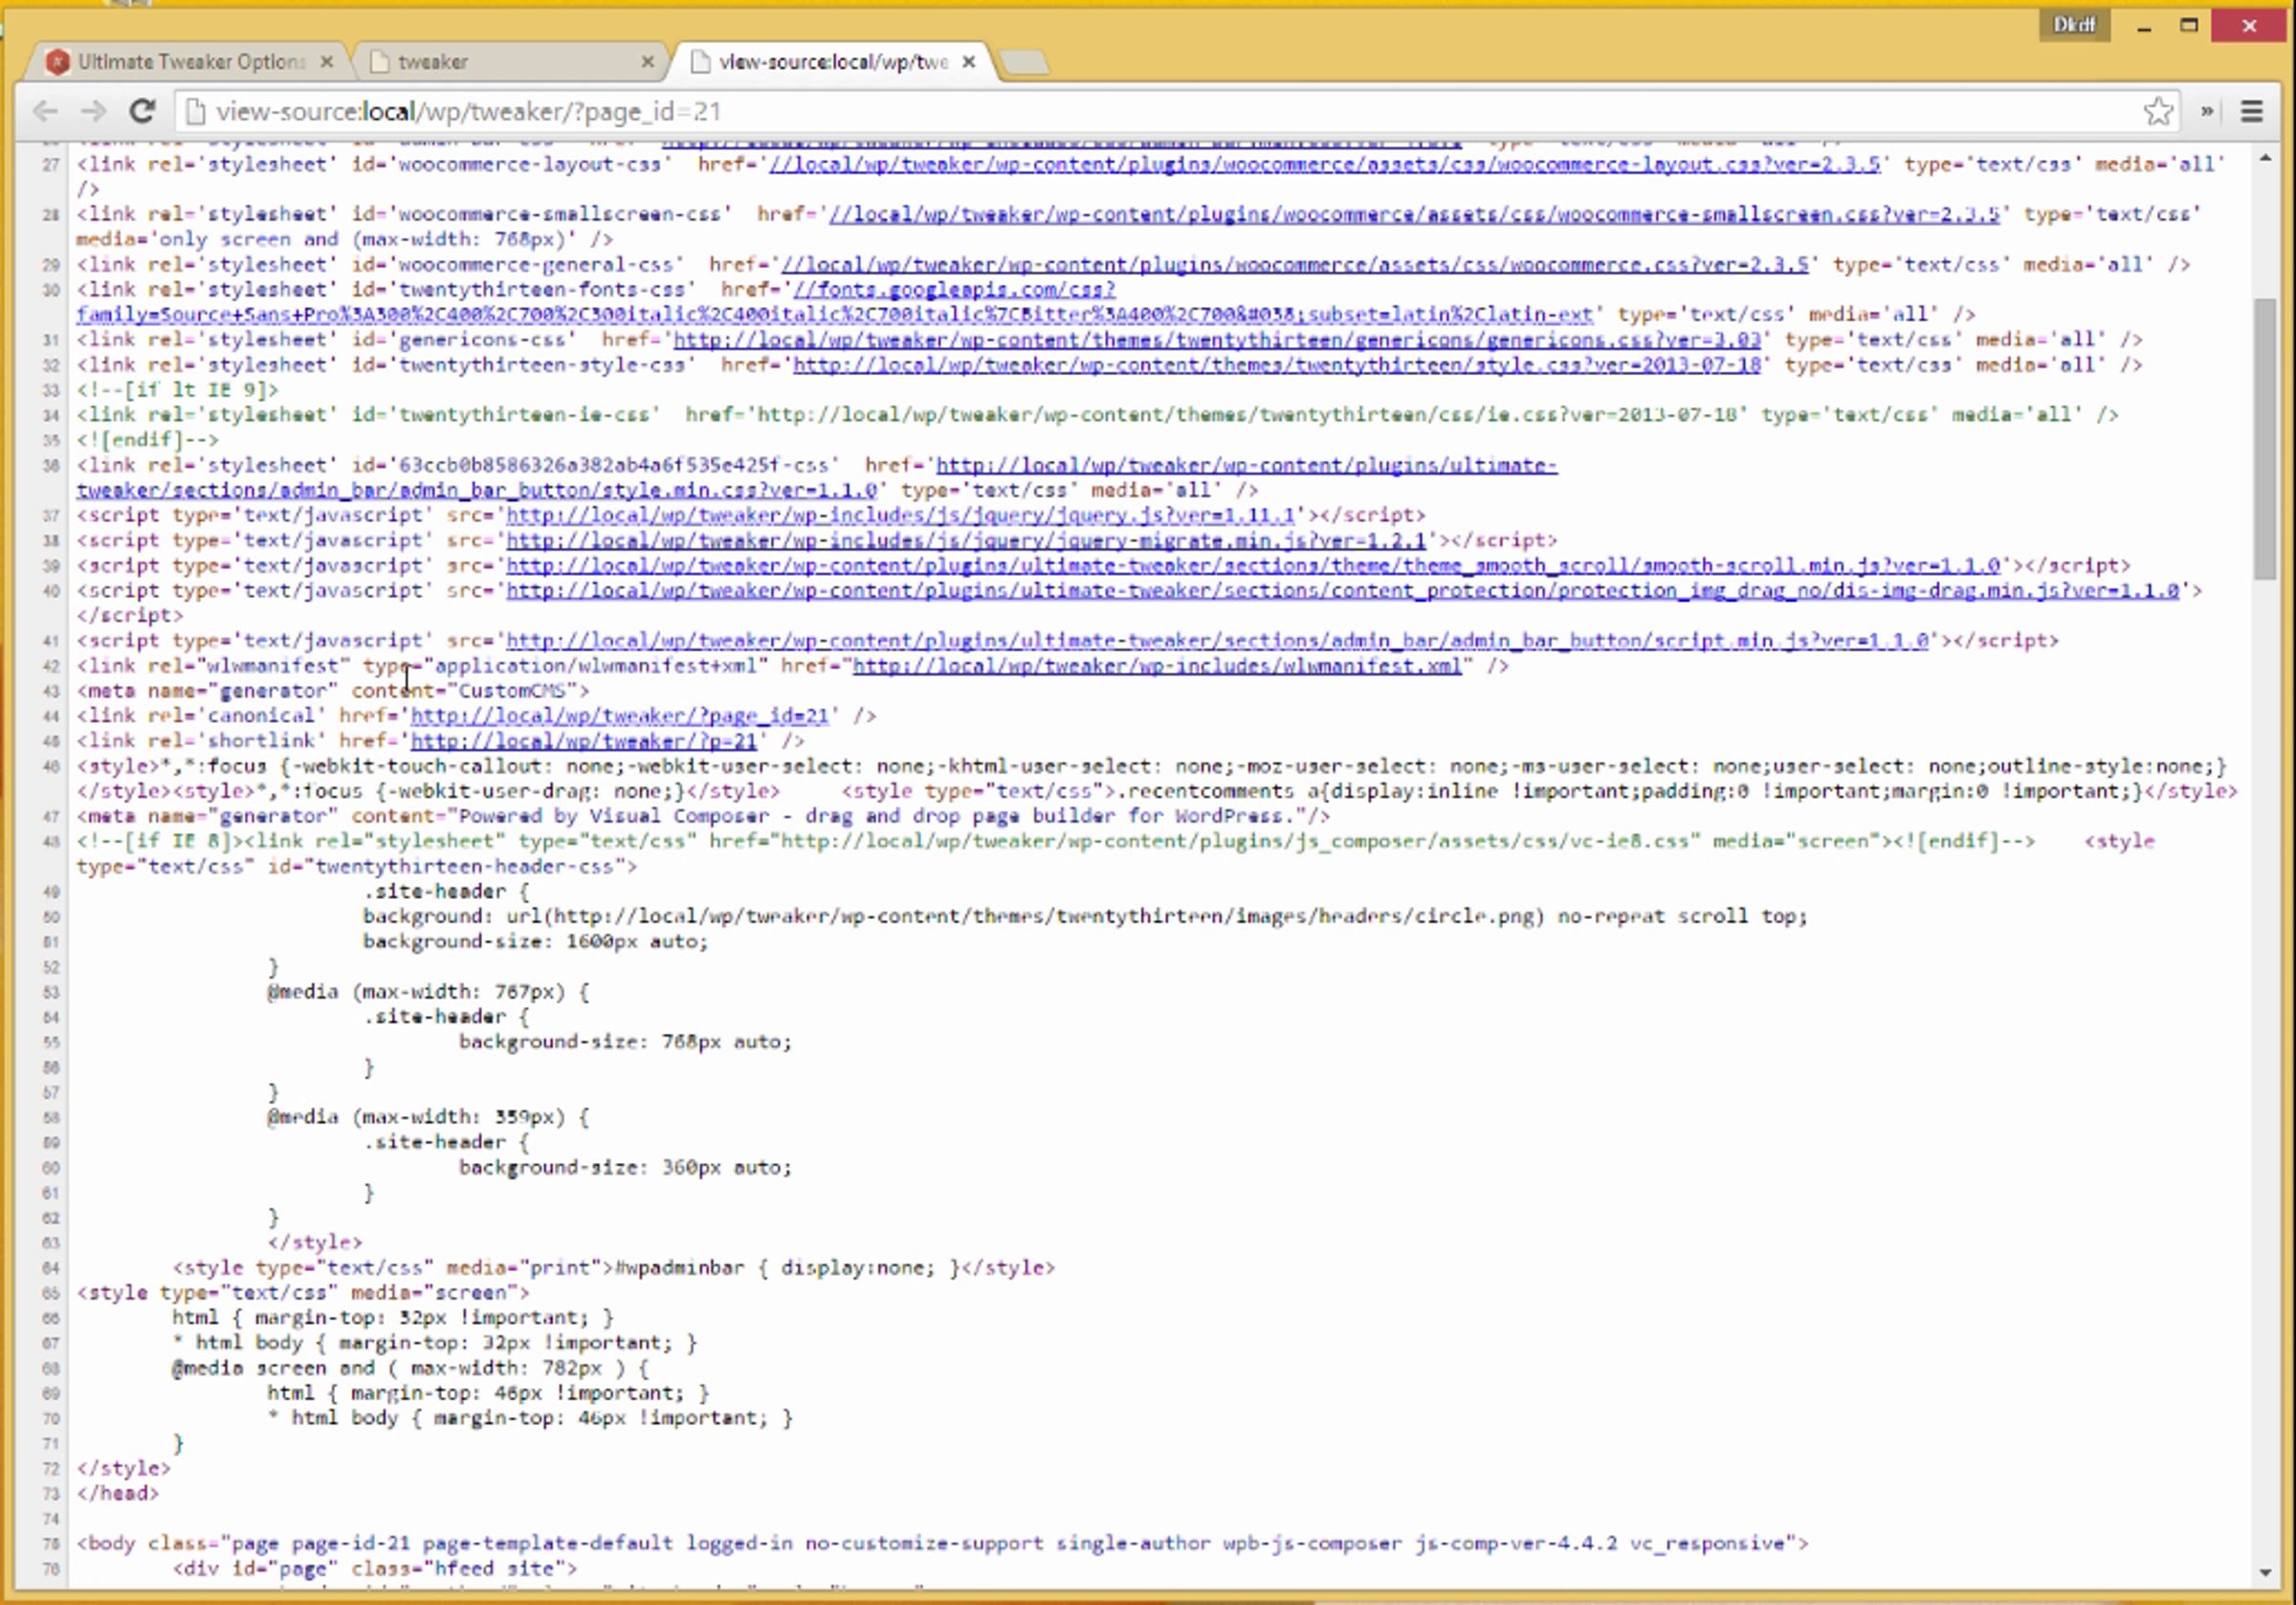Open the dis-img-drag.min.js script link
2296x1605 pixels.
click(1343, 590)
